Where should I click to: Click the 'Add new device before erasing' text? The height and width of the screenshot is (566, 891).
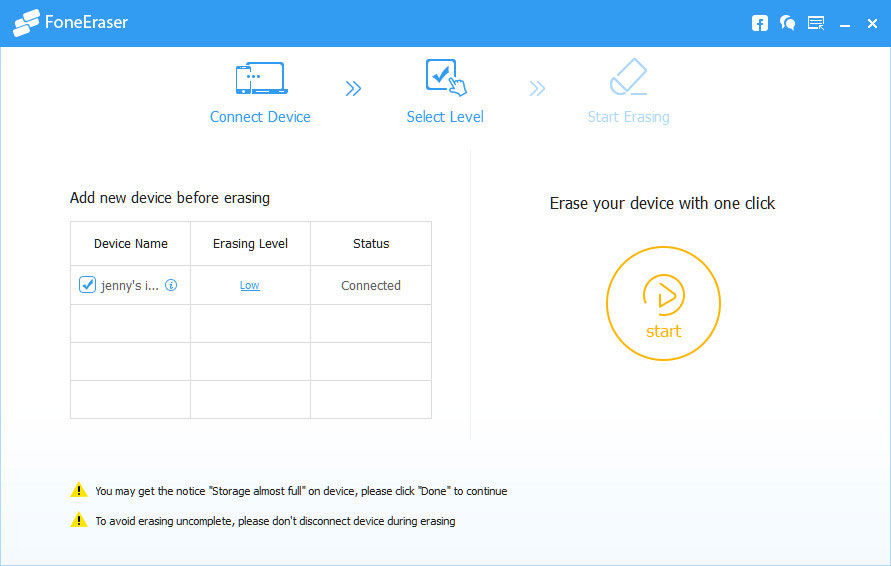[170, 198]
